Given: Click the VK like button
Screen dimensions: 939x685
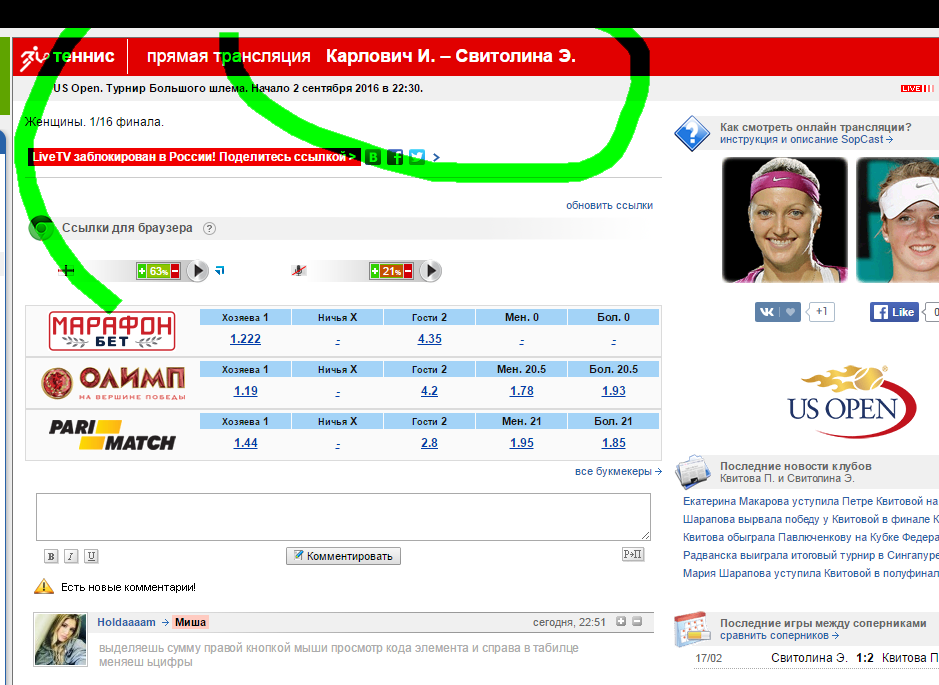Looking at the screenshot, I should 777,312.
